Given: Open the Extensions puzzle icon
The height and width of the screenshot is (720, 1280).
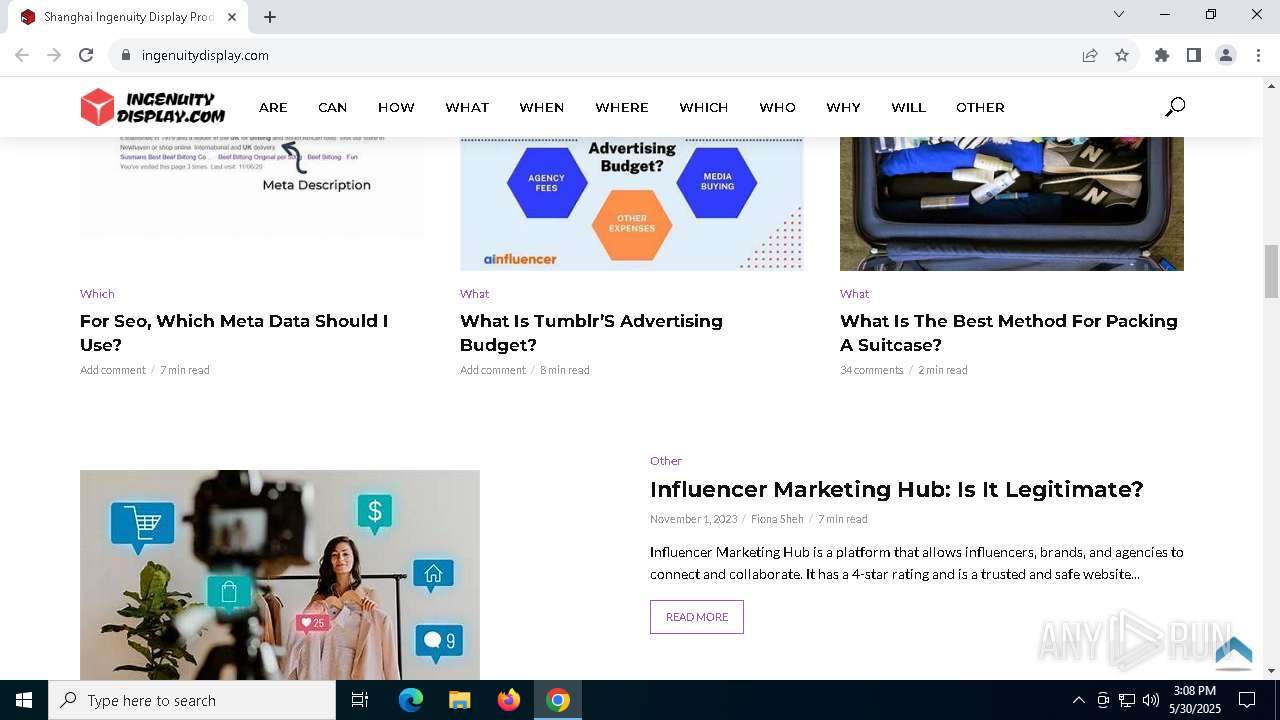Looking at the screenshot, I should (1162, 55).
